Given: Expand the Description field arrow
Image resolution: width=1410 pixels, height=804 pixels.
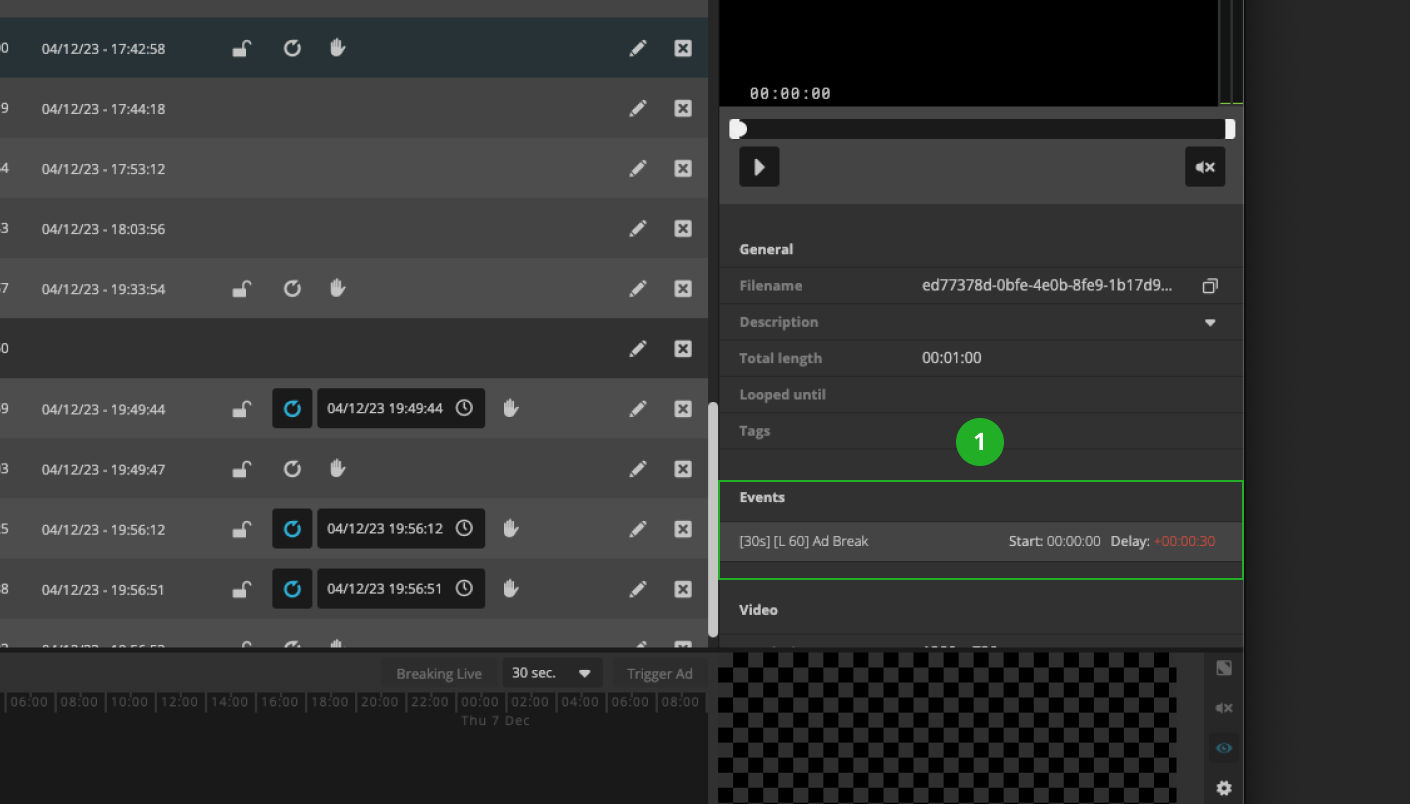Looking at the screenshot, I should [1209, 323].
